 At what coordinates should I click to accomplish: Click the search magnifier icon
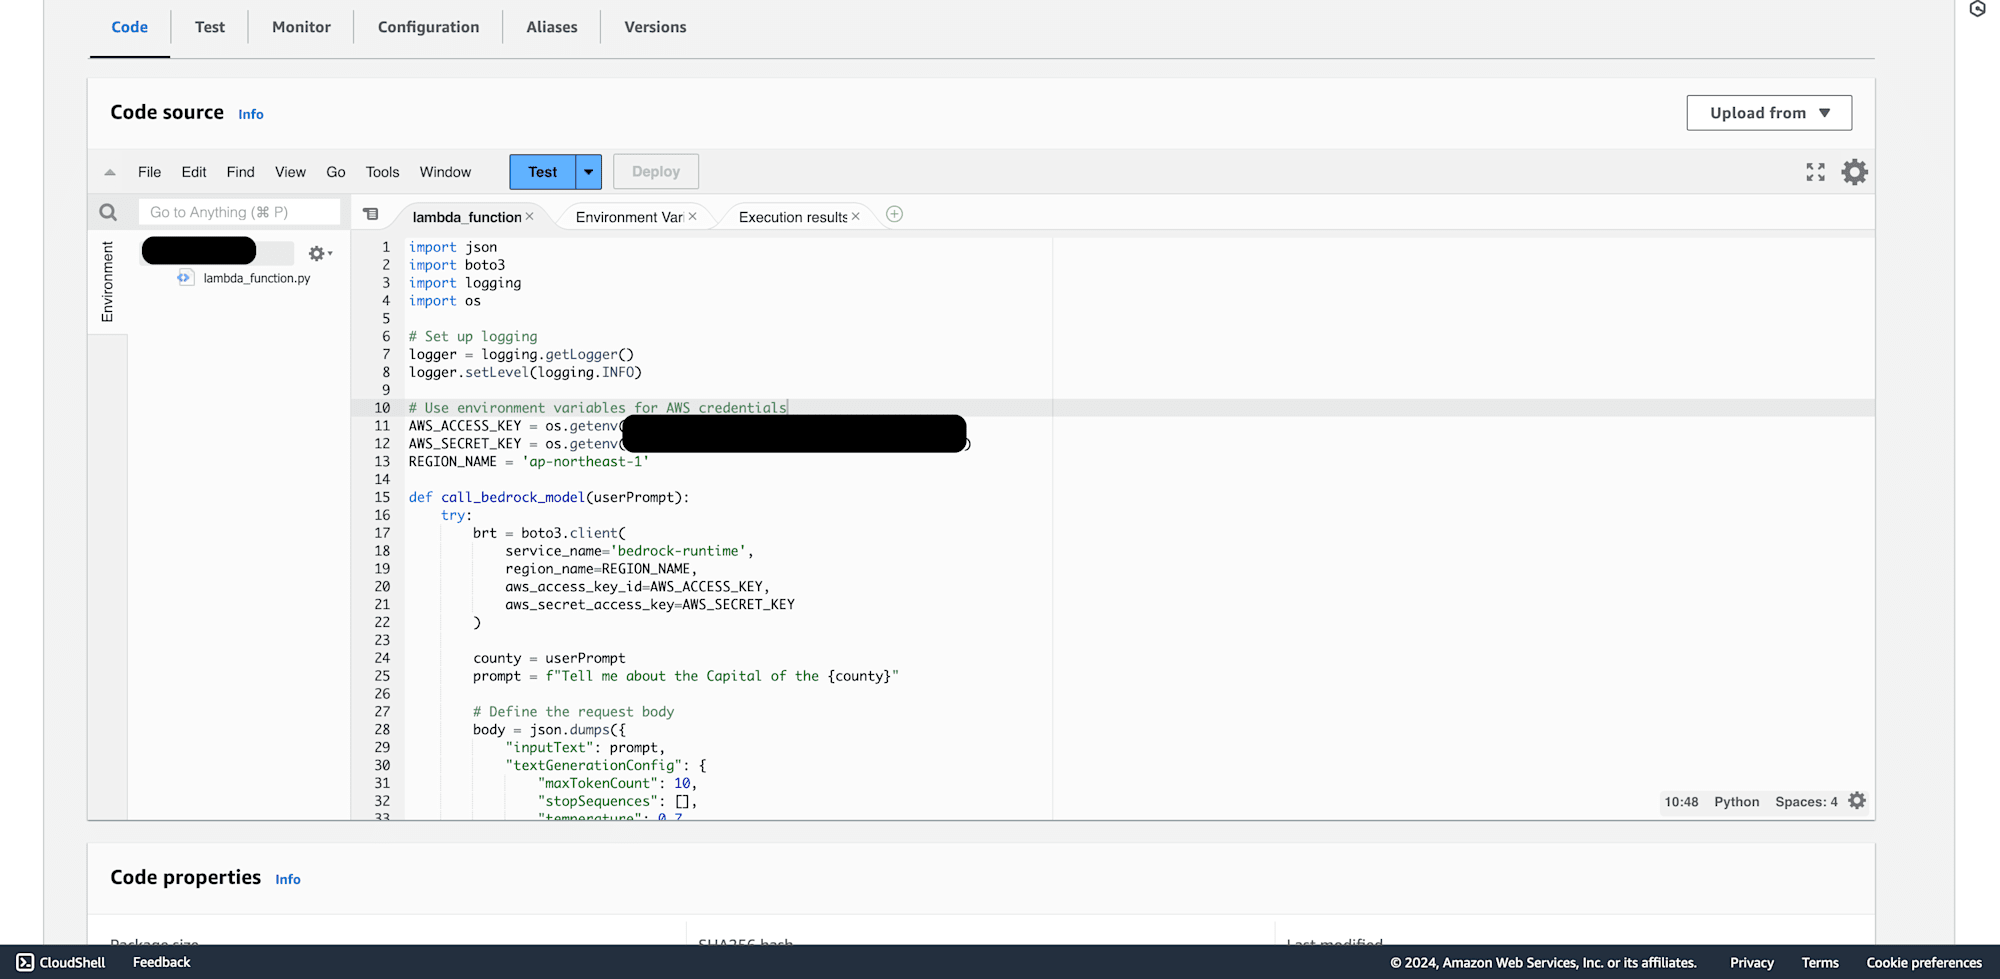click(x=108, y=212)
